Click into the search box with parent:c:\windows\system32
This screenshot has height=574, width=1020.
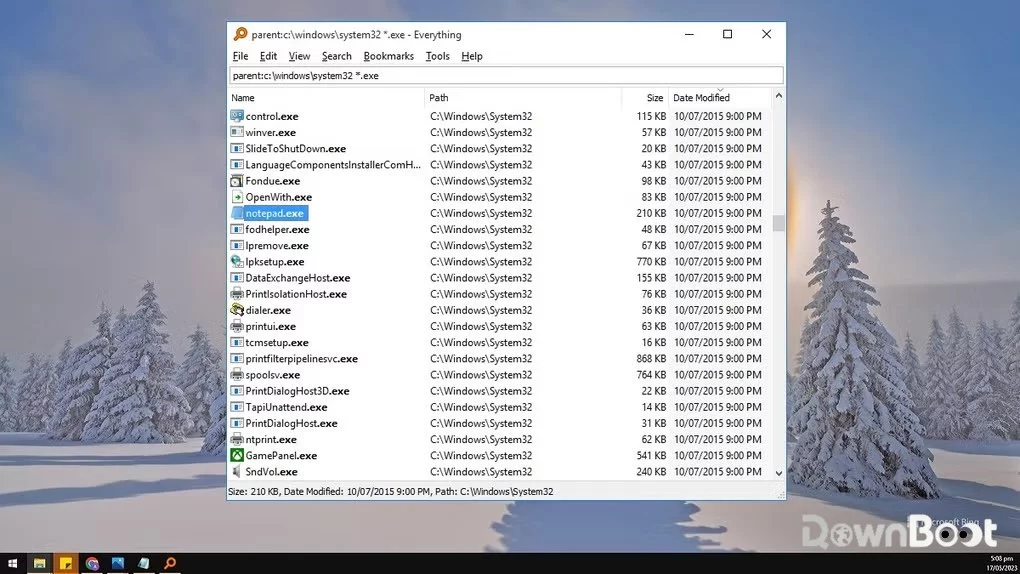click(506, 75)
